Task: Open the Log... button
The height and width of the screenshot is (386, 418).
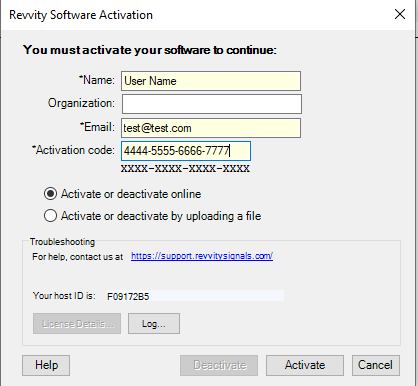Action: (154, 323)
